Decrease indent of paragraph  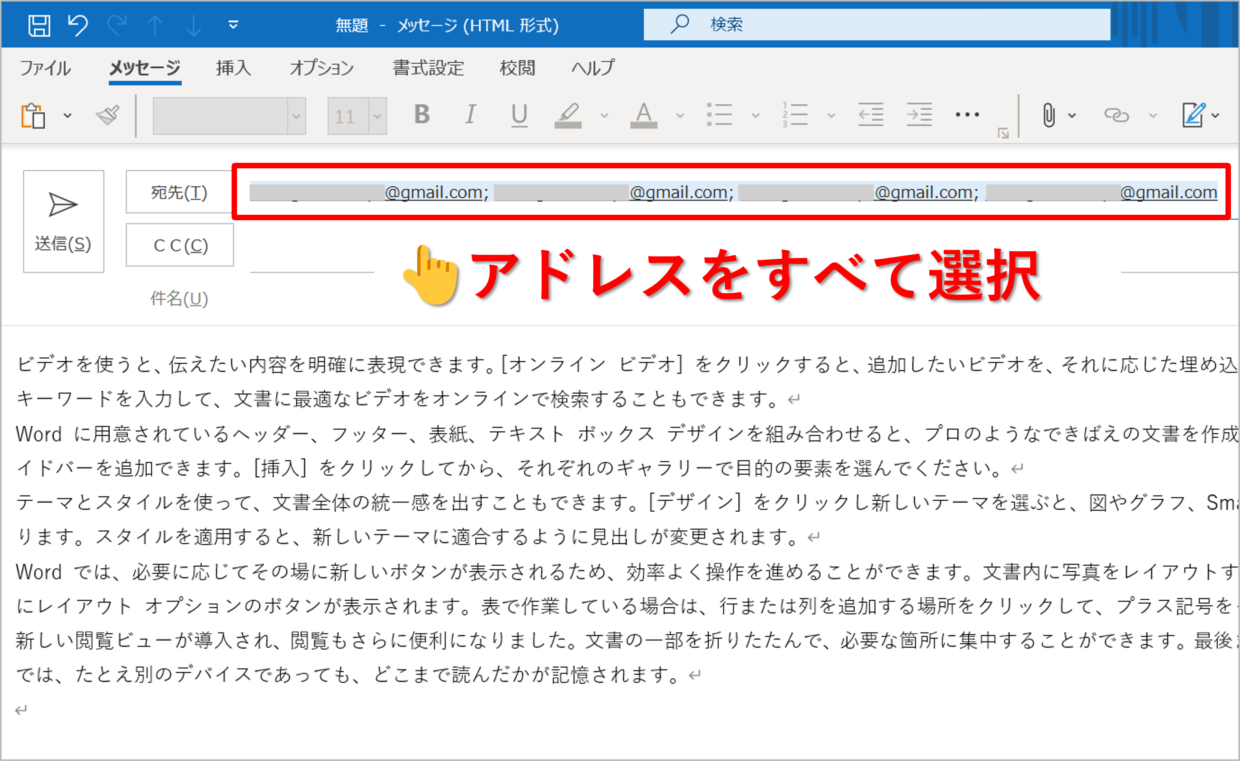(x=871, y=116)
